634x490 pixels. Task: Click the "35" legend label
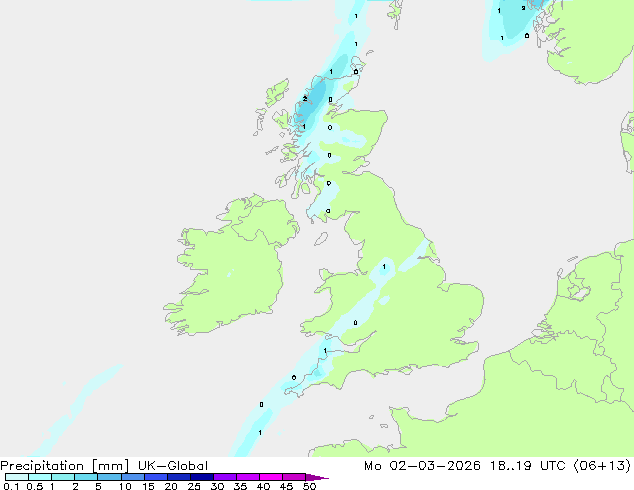(x=240, y=486)
